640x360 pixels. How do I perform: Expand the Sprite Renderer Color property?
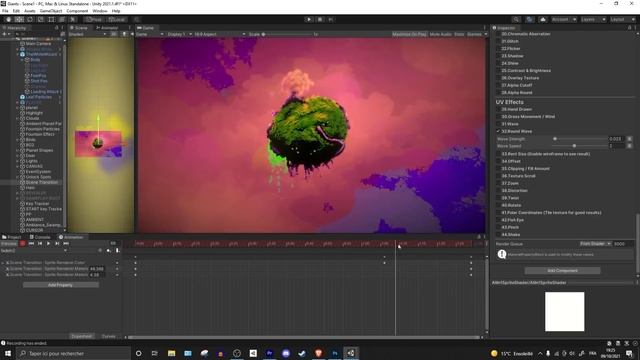coord(3,263)
